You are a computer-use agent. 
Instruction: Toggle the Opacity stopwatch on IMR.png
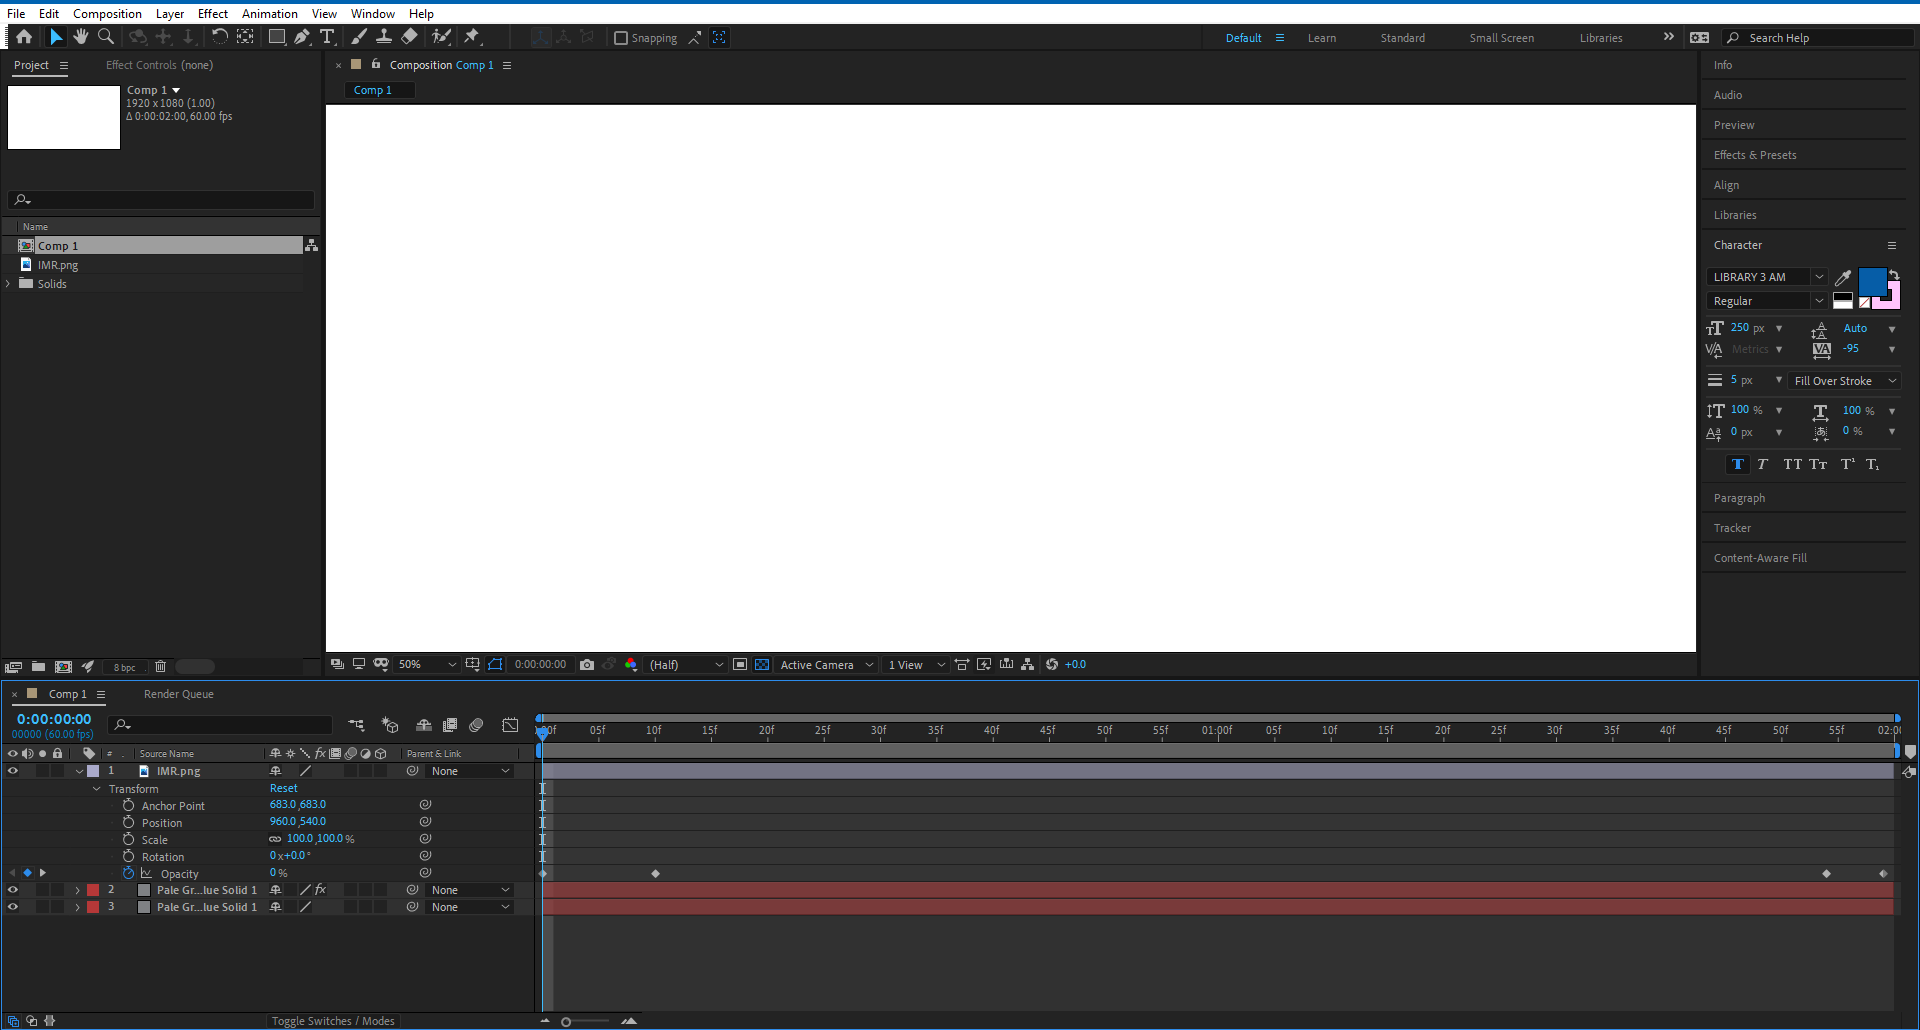pos(129,872)
